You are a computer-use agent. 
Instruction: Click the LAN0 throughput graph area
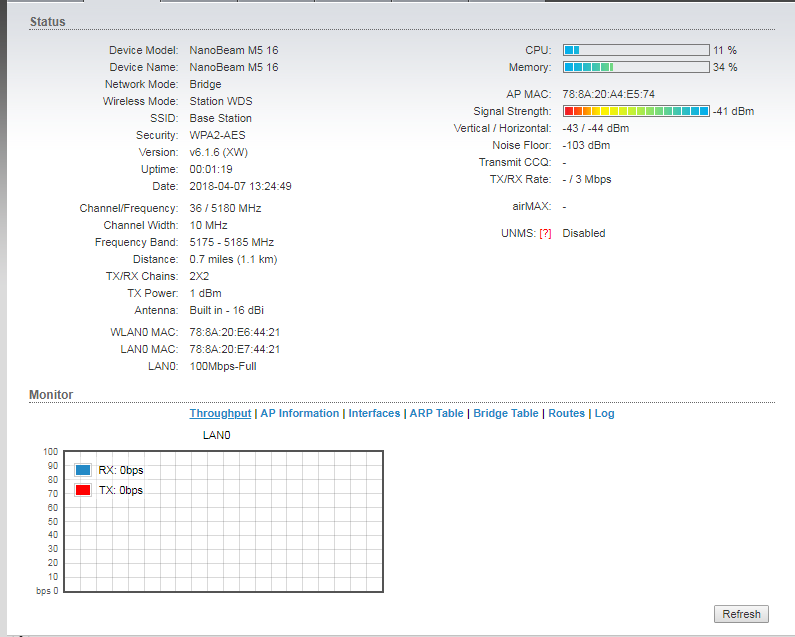point(224,521)
